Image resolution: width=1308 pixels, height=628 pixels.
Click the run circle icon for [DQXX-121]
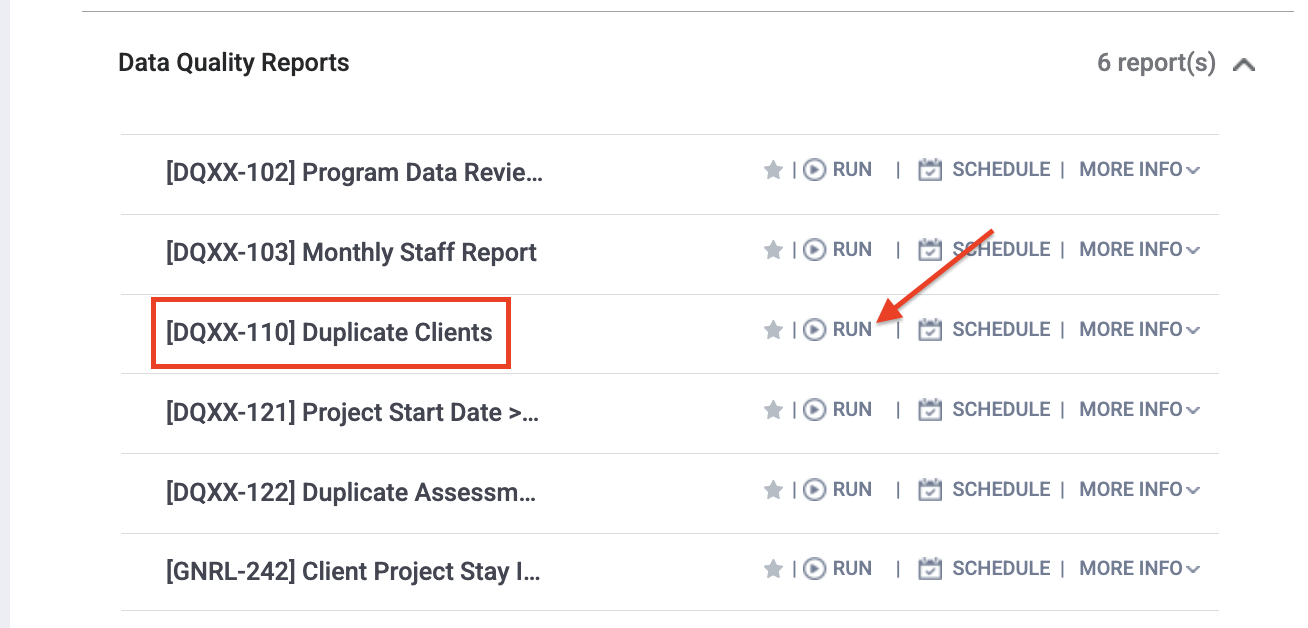(812, 409)
